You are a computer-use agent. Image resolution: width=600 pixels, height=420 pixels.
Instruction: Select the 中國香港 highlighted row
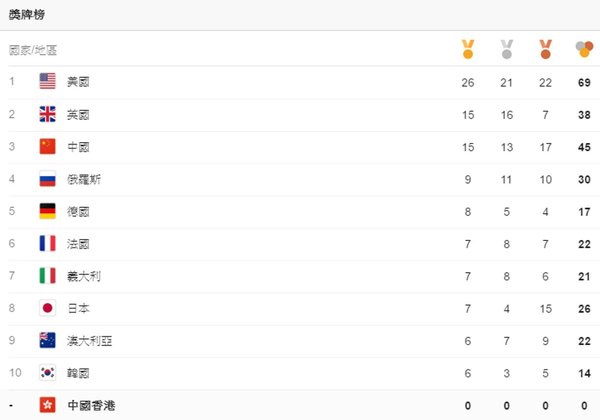300,405
